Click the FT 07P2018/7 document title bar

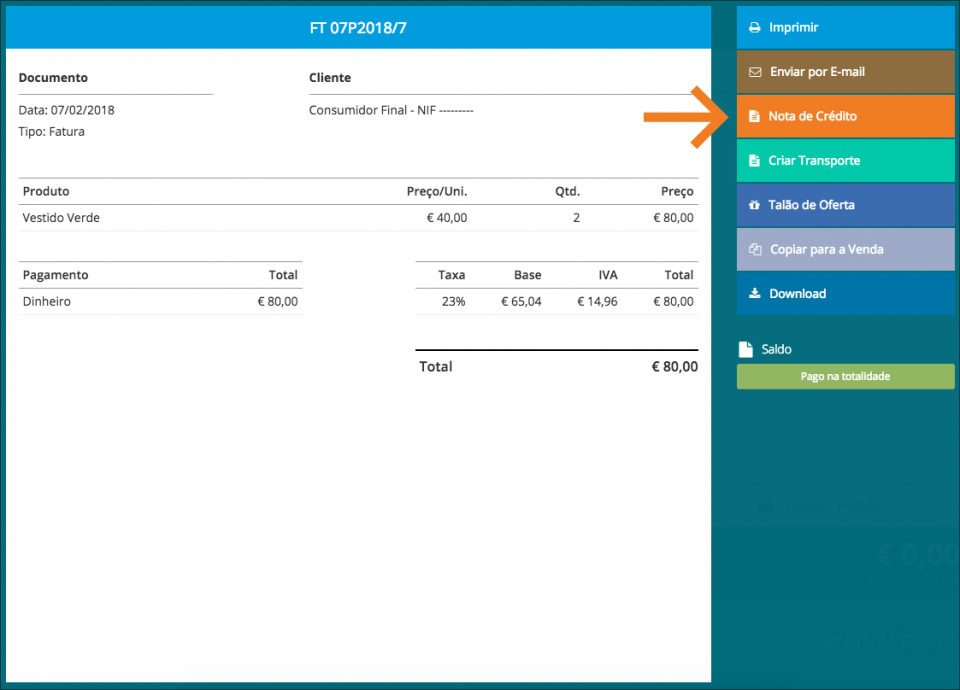358,28
